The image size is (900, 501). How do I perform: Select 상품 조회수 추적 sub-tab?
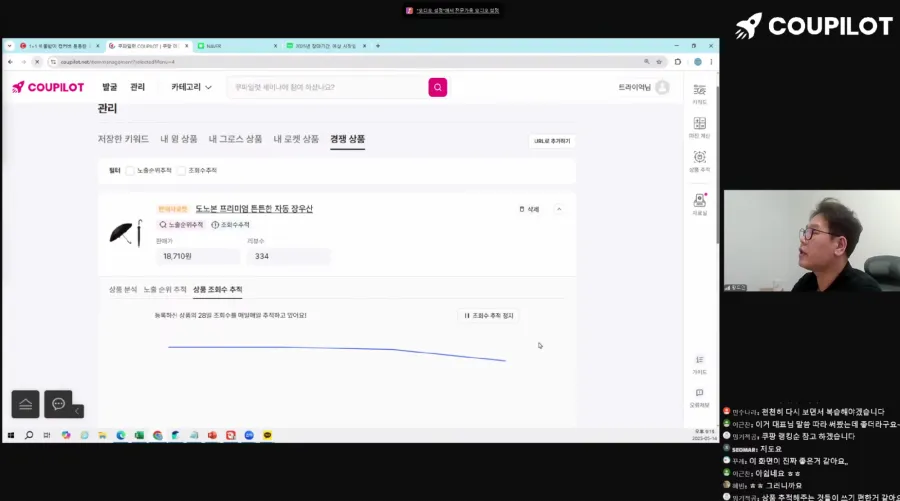coord(218,290)
